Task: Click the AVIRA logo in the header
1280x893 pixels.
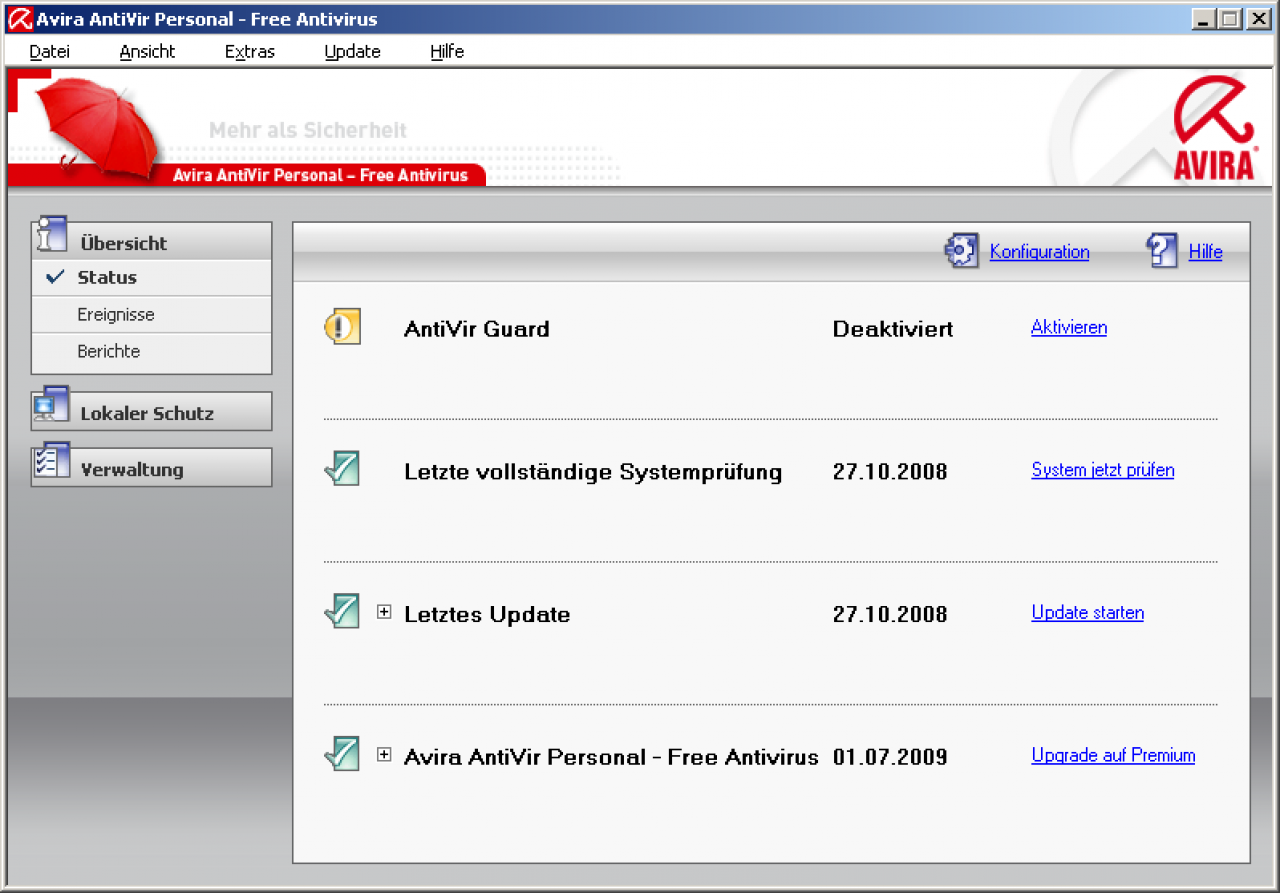Action: pos(1214,130)
